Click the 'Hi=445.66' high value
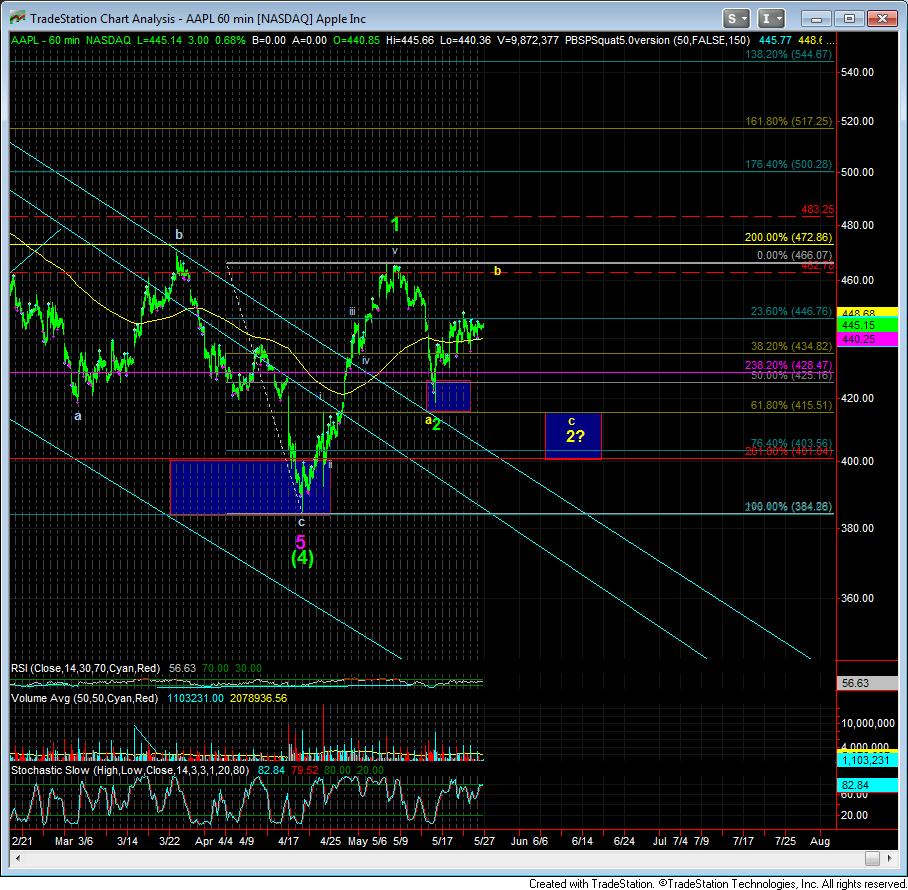Screen dimensions: 908x890 coord(409,41)
